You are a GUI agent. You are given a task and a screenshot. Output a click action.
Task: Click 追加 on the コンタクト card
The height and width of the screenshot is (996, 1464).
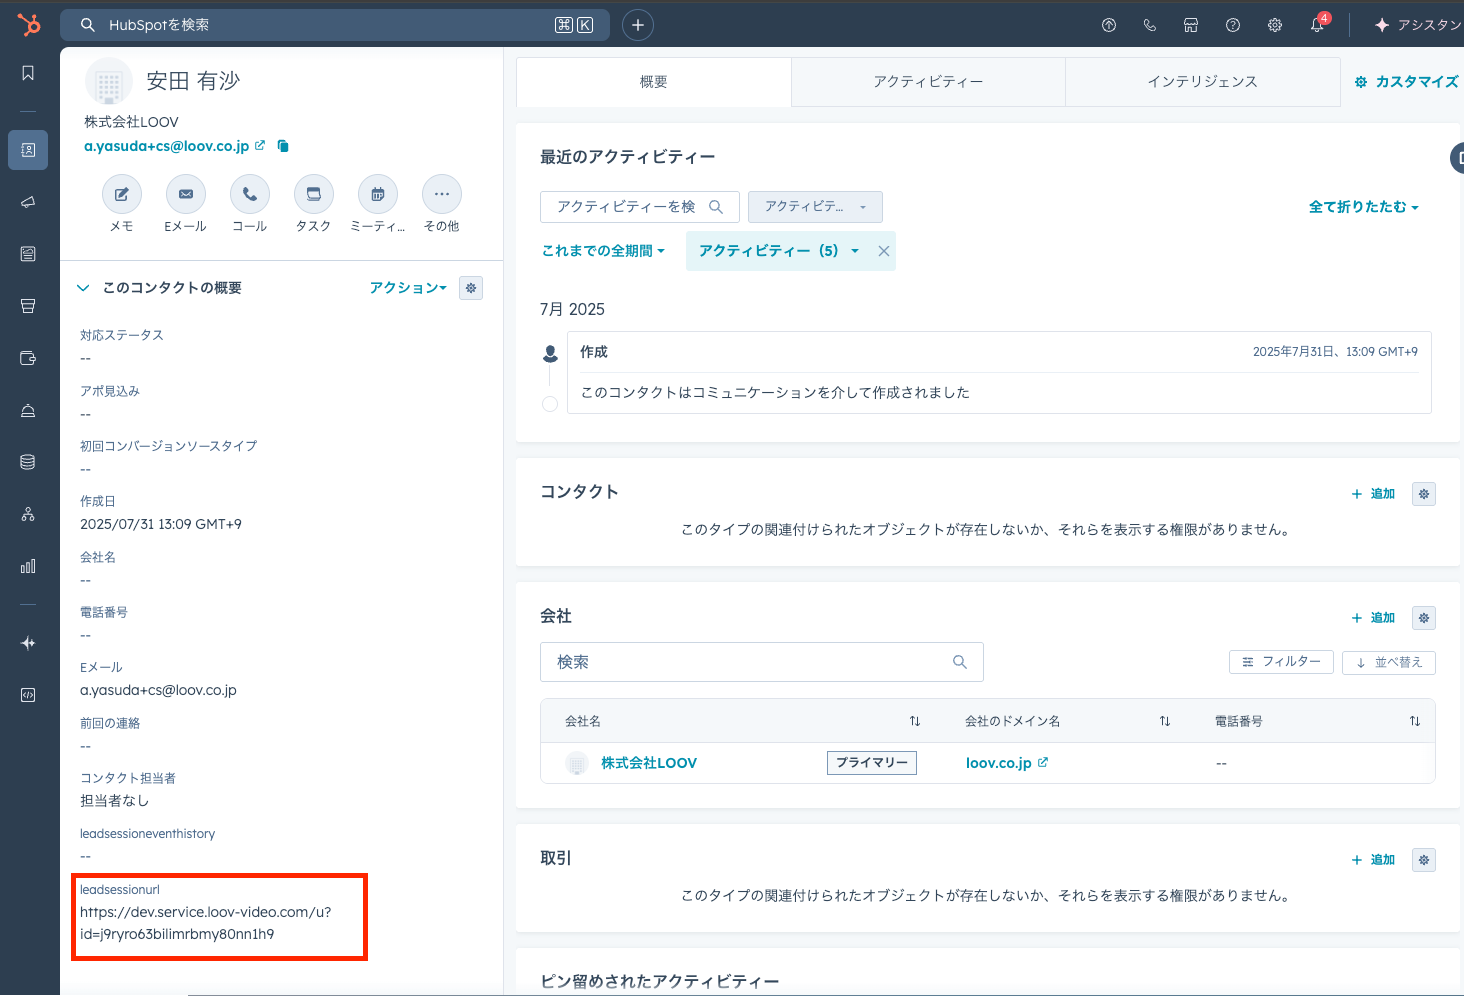(x=1373, y=494)
